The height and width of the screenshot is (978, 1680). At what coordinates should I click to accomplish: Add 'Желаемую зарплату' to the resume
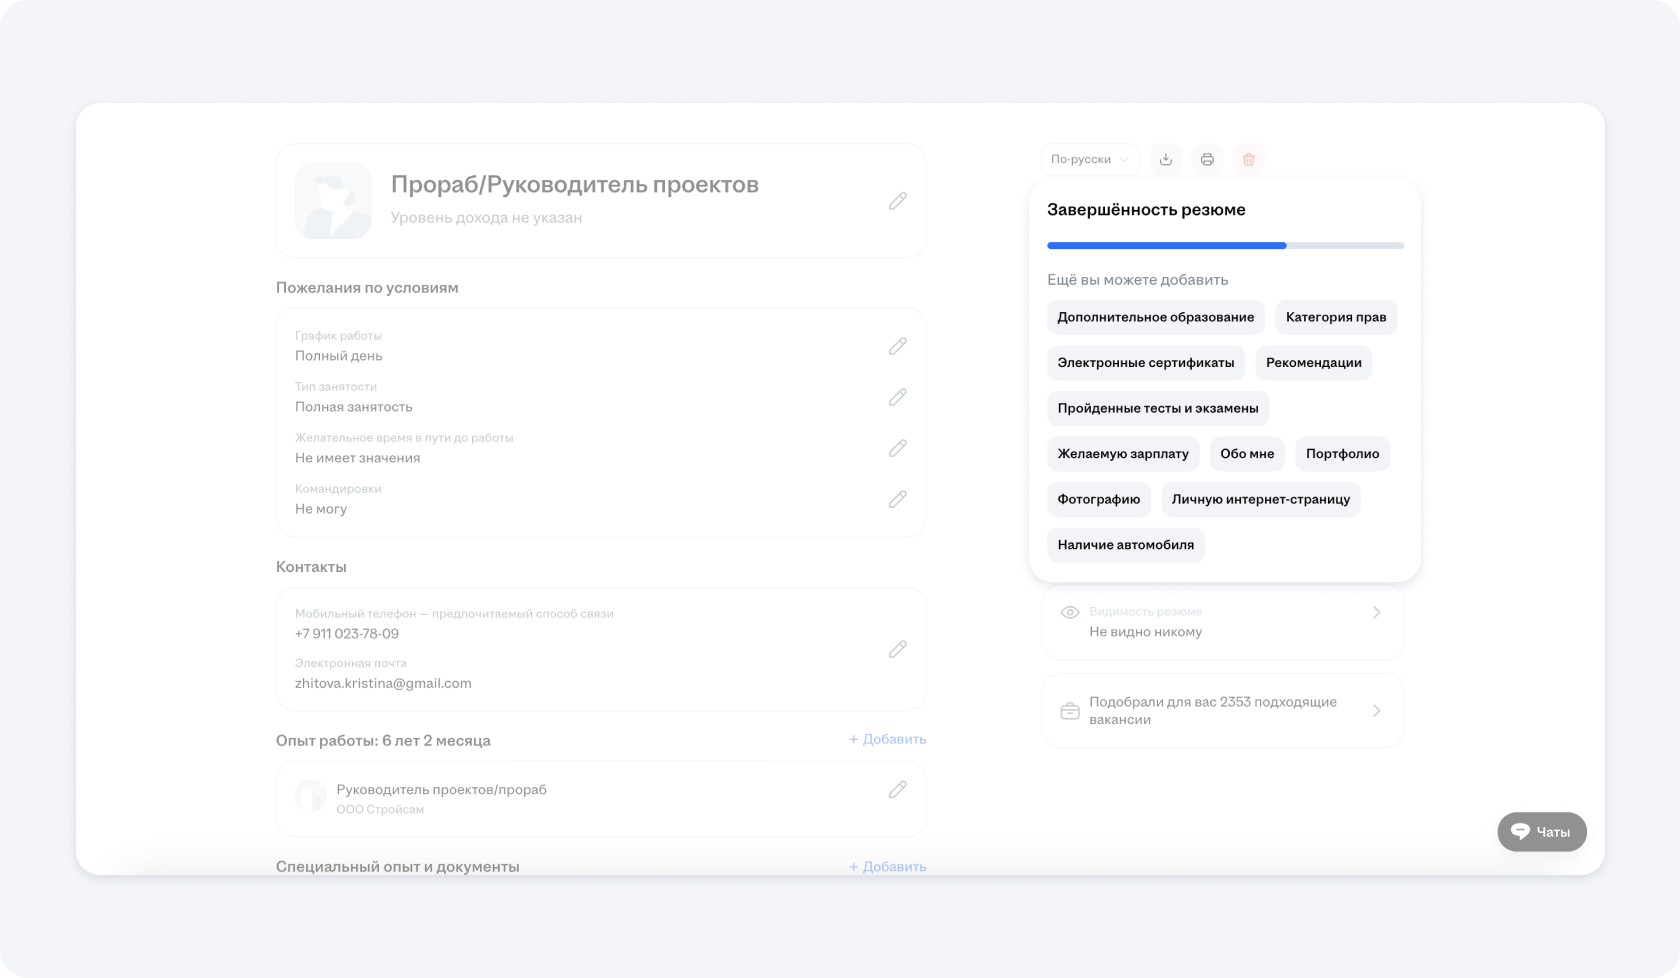coord(1122,454)
